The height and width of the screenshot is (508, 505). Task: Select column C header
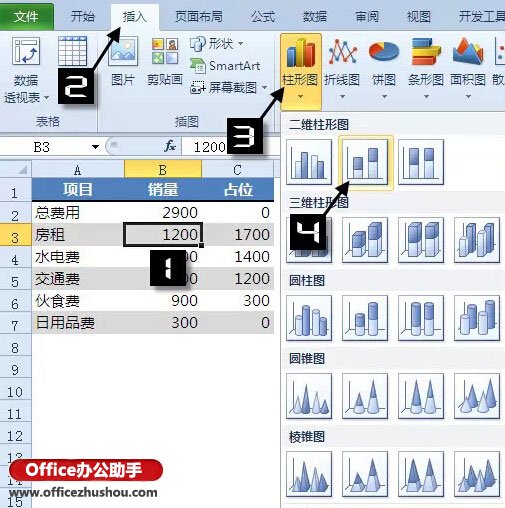coord(238,169)
